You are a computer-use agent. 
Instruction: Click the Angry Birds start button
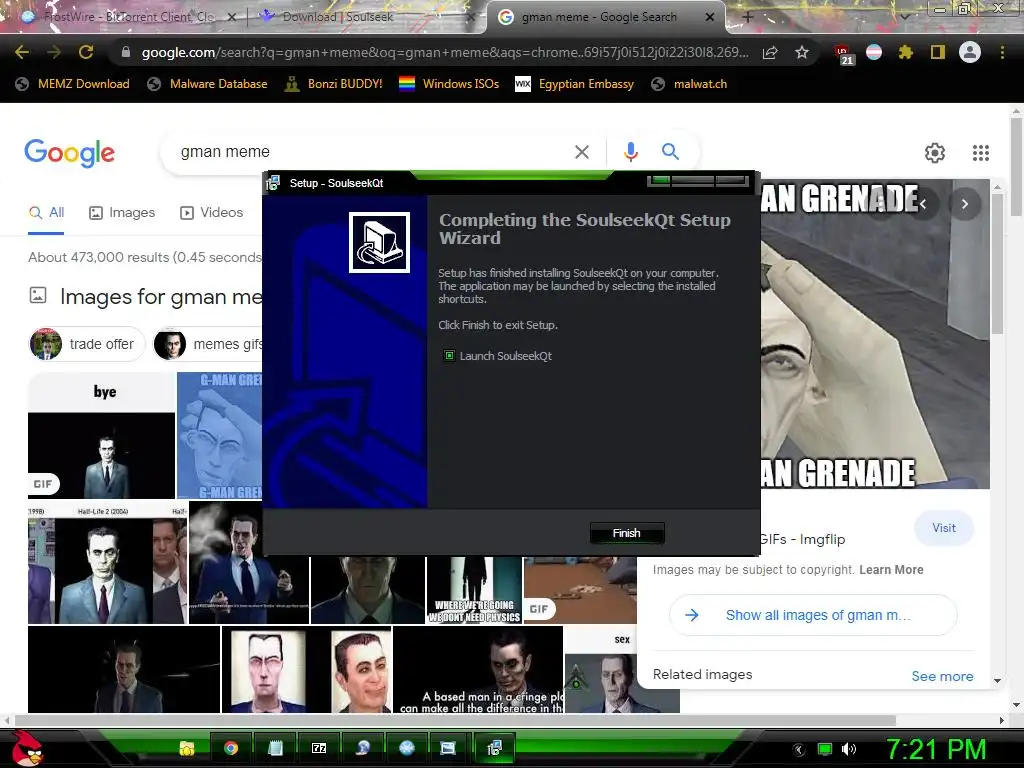click(x=26, y=748)
